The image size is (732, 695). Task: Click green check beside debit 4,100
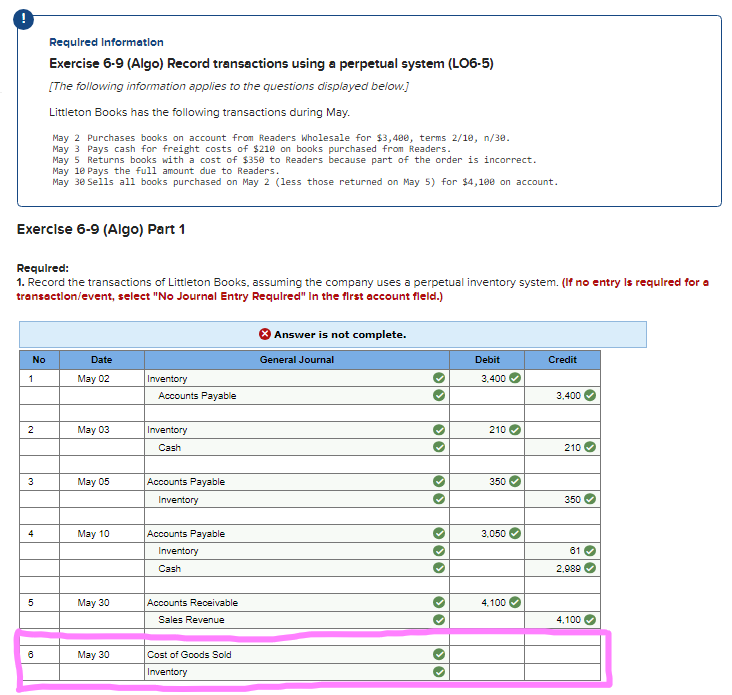point(515,602)
